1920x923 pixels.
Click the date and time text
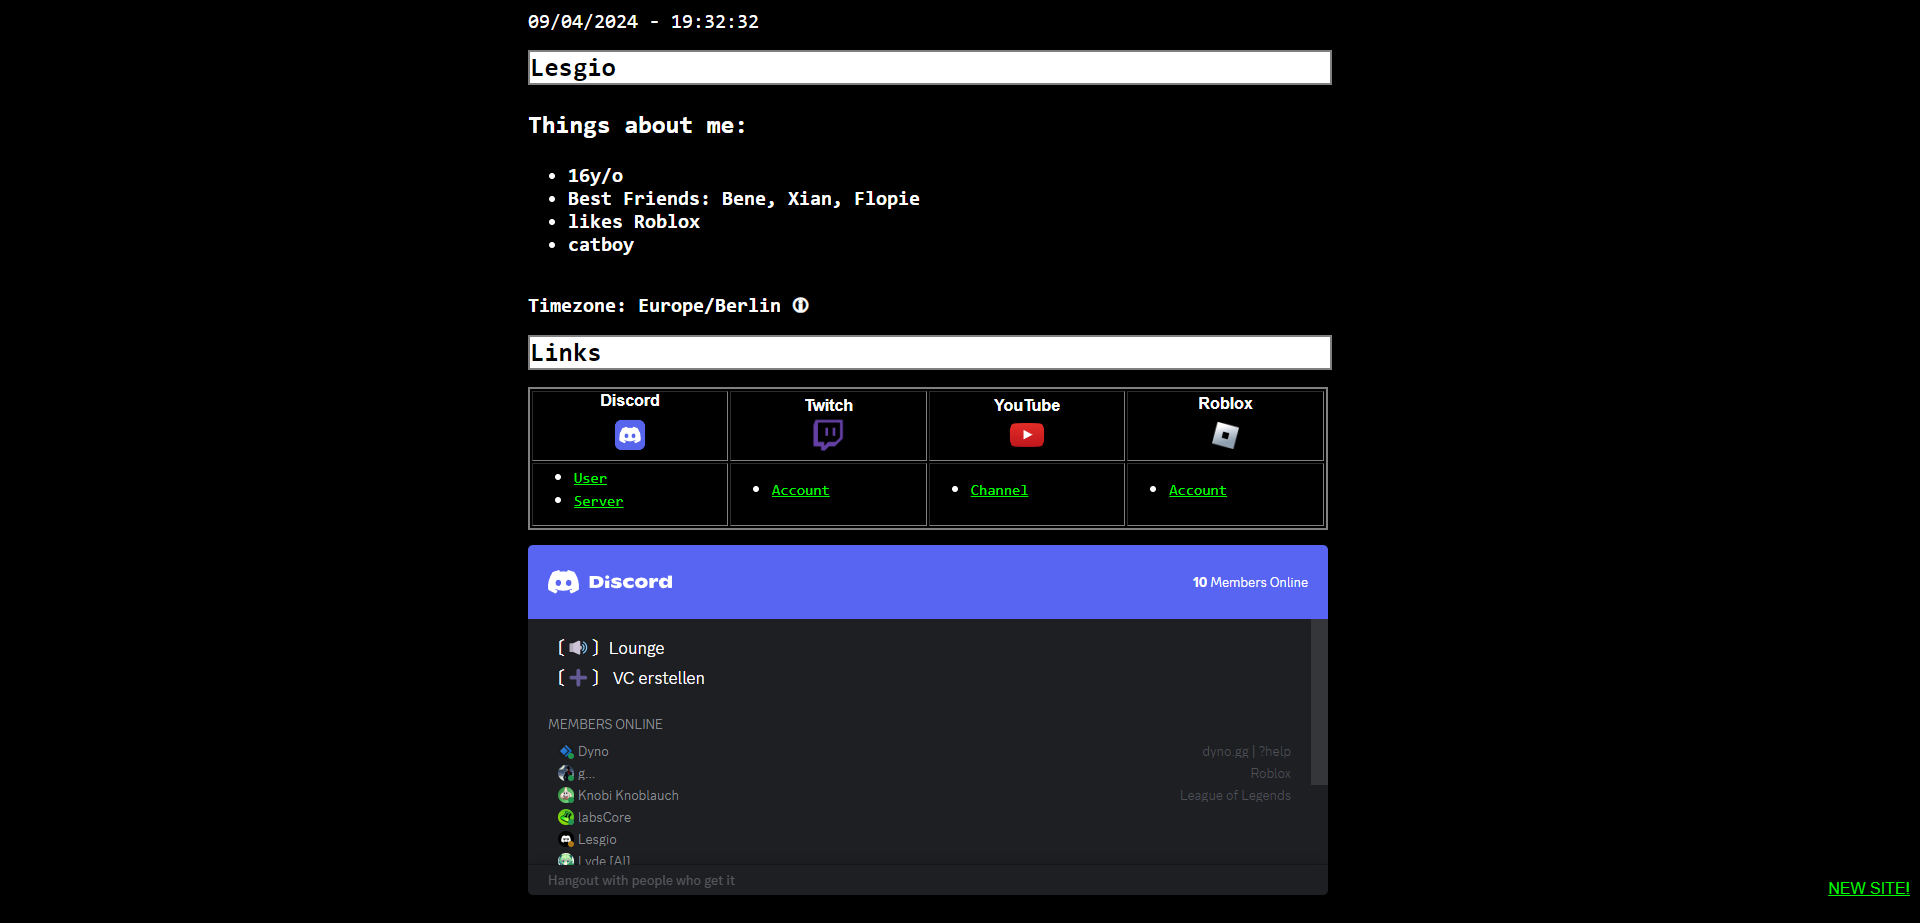point(643,22)
